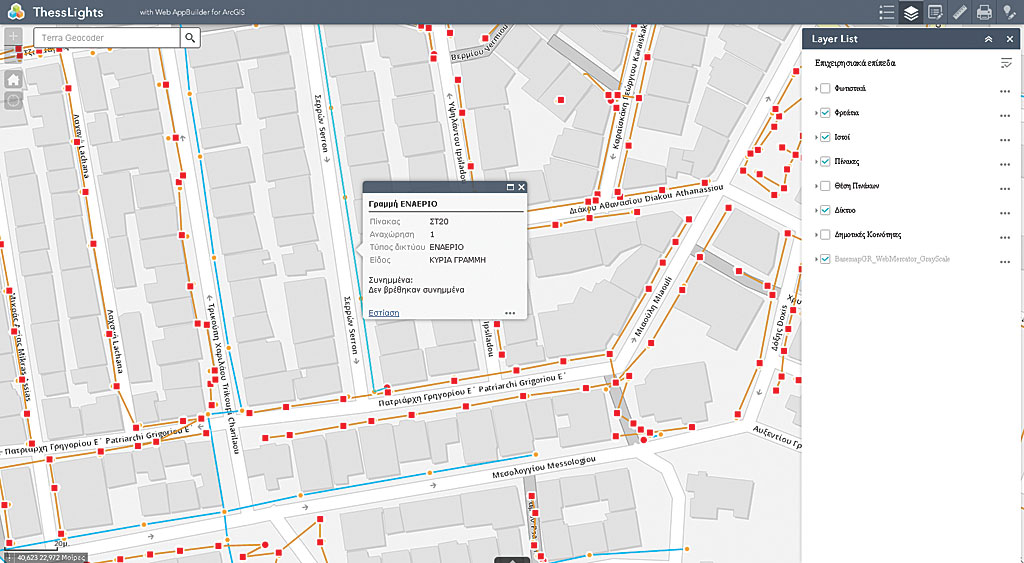Collapse the Layer List panel
The width and height of the screenshot is (1024, 563).
tap(988, 39)
